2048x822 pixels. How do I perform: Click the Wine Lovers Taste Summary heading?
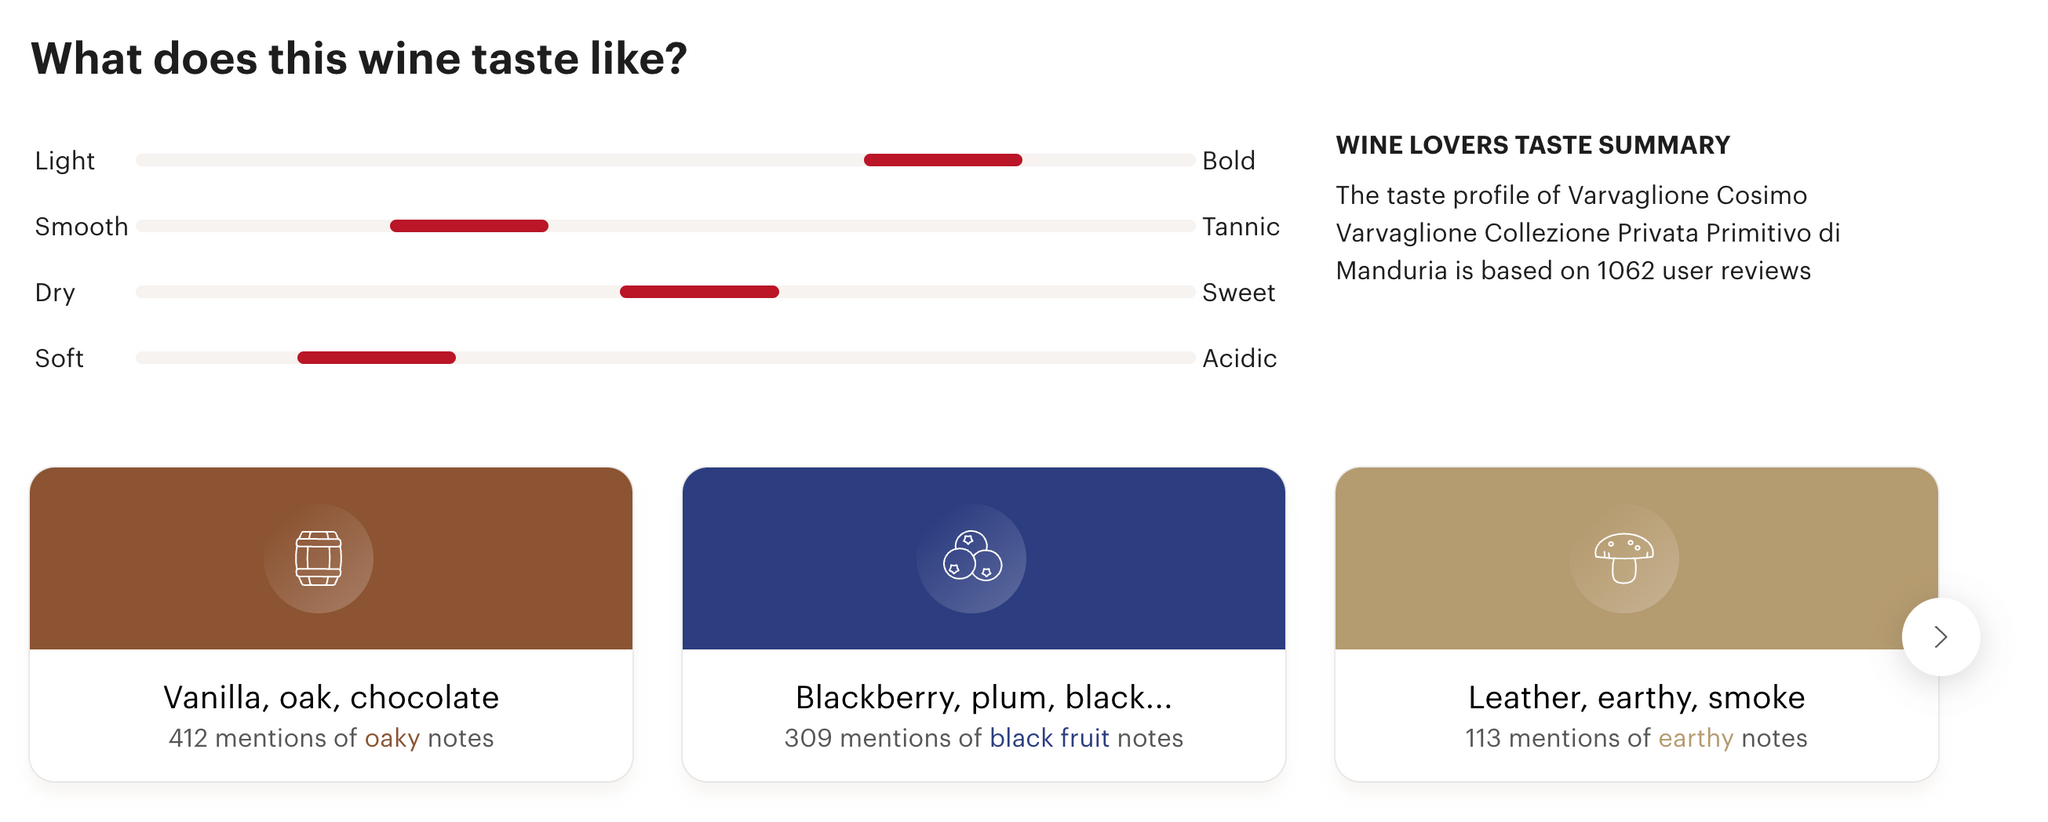(1533, 145)
